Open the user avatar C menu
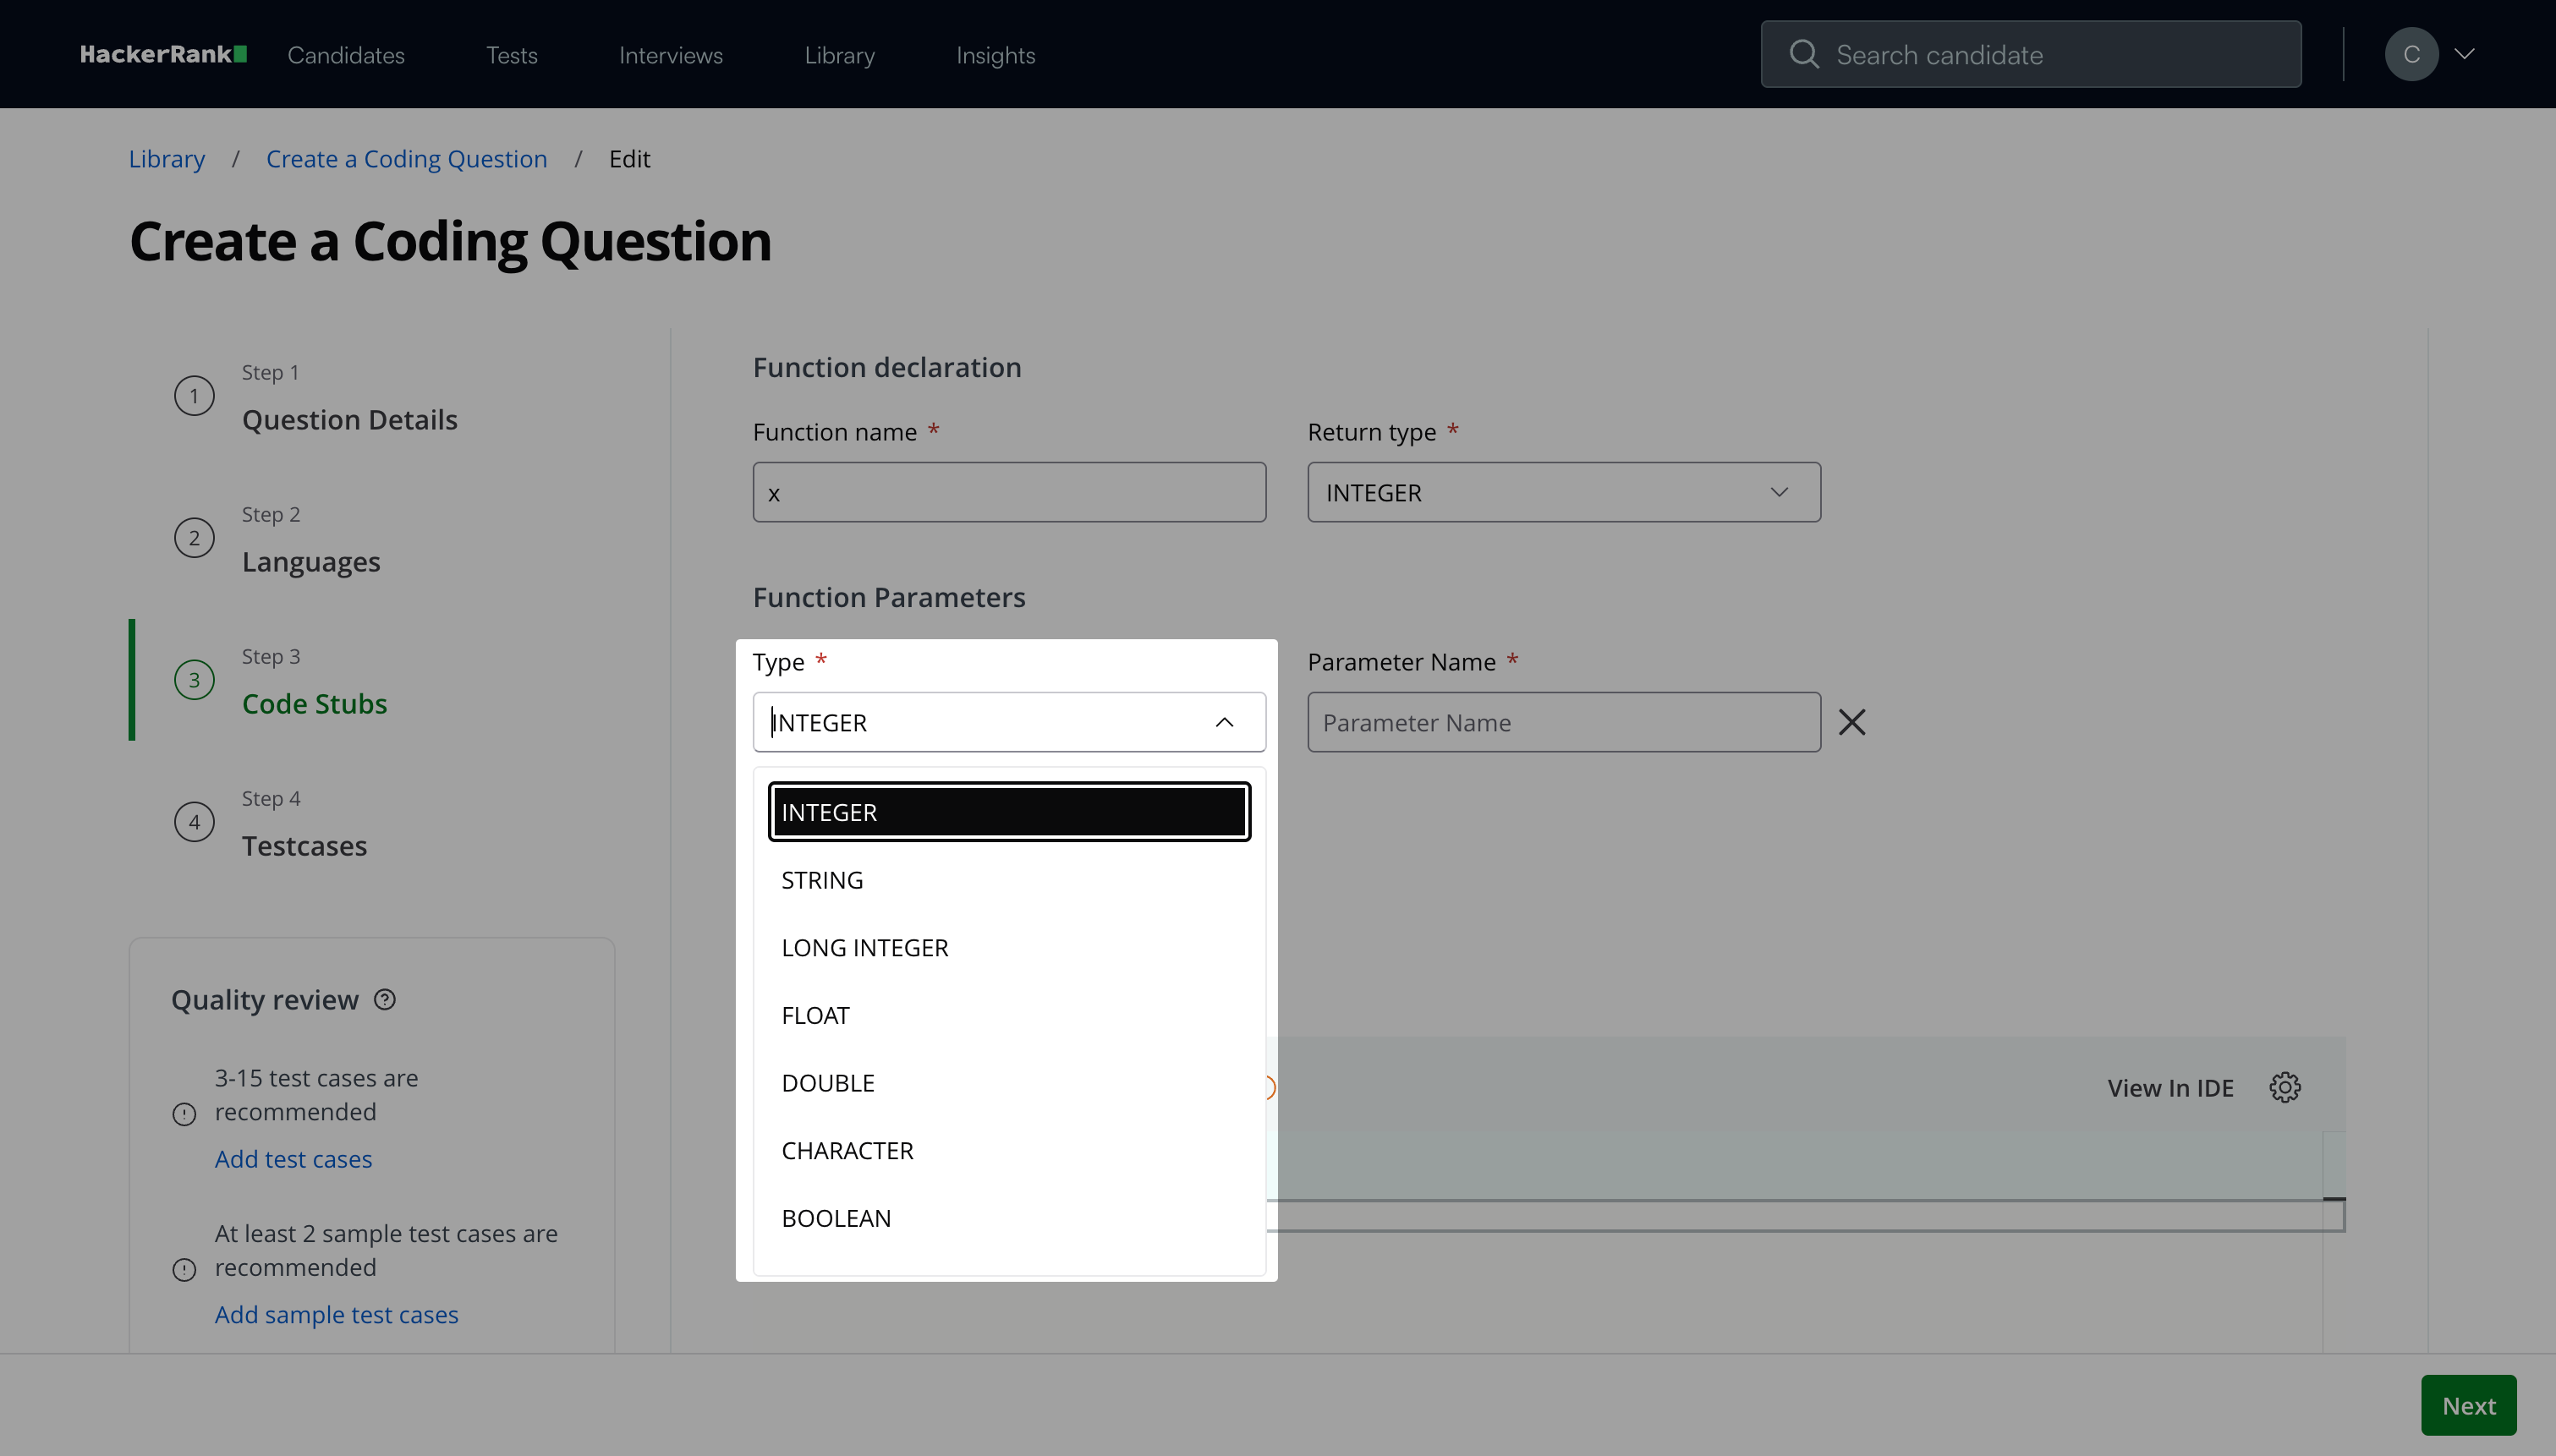2556x1456 pixels. click(2411, 54)
